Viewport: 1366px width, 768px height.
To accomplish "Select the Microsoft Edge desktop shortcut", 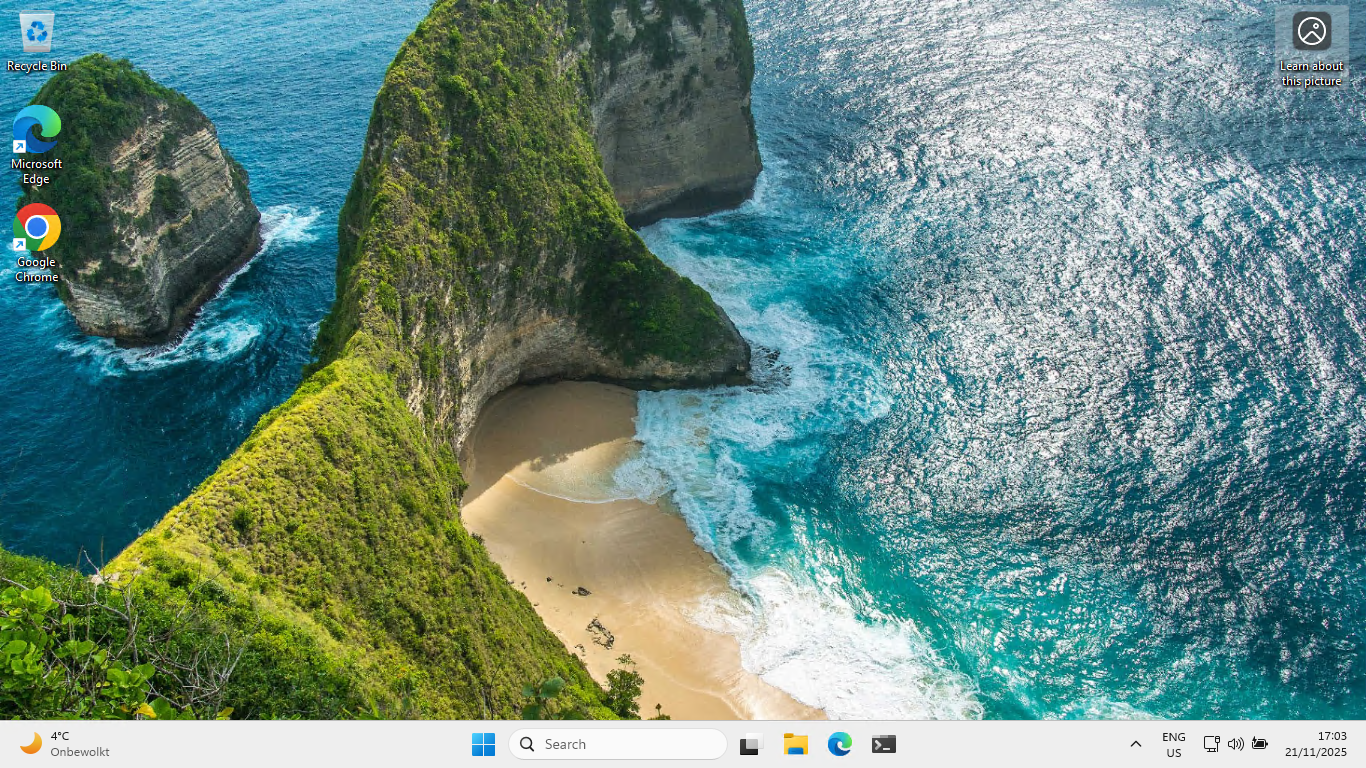I will tap(37, 132).
